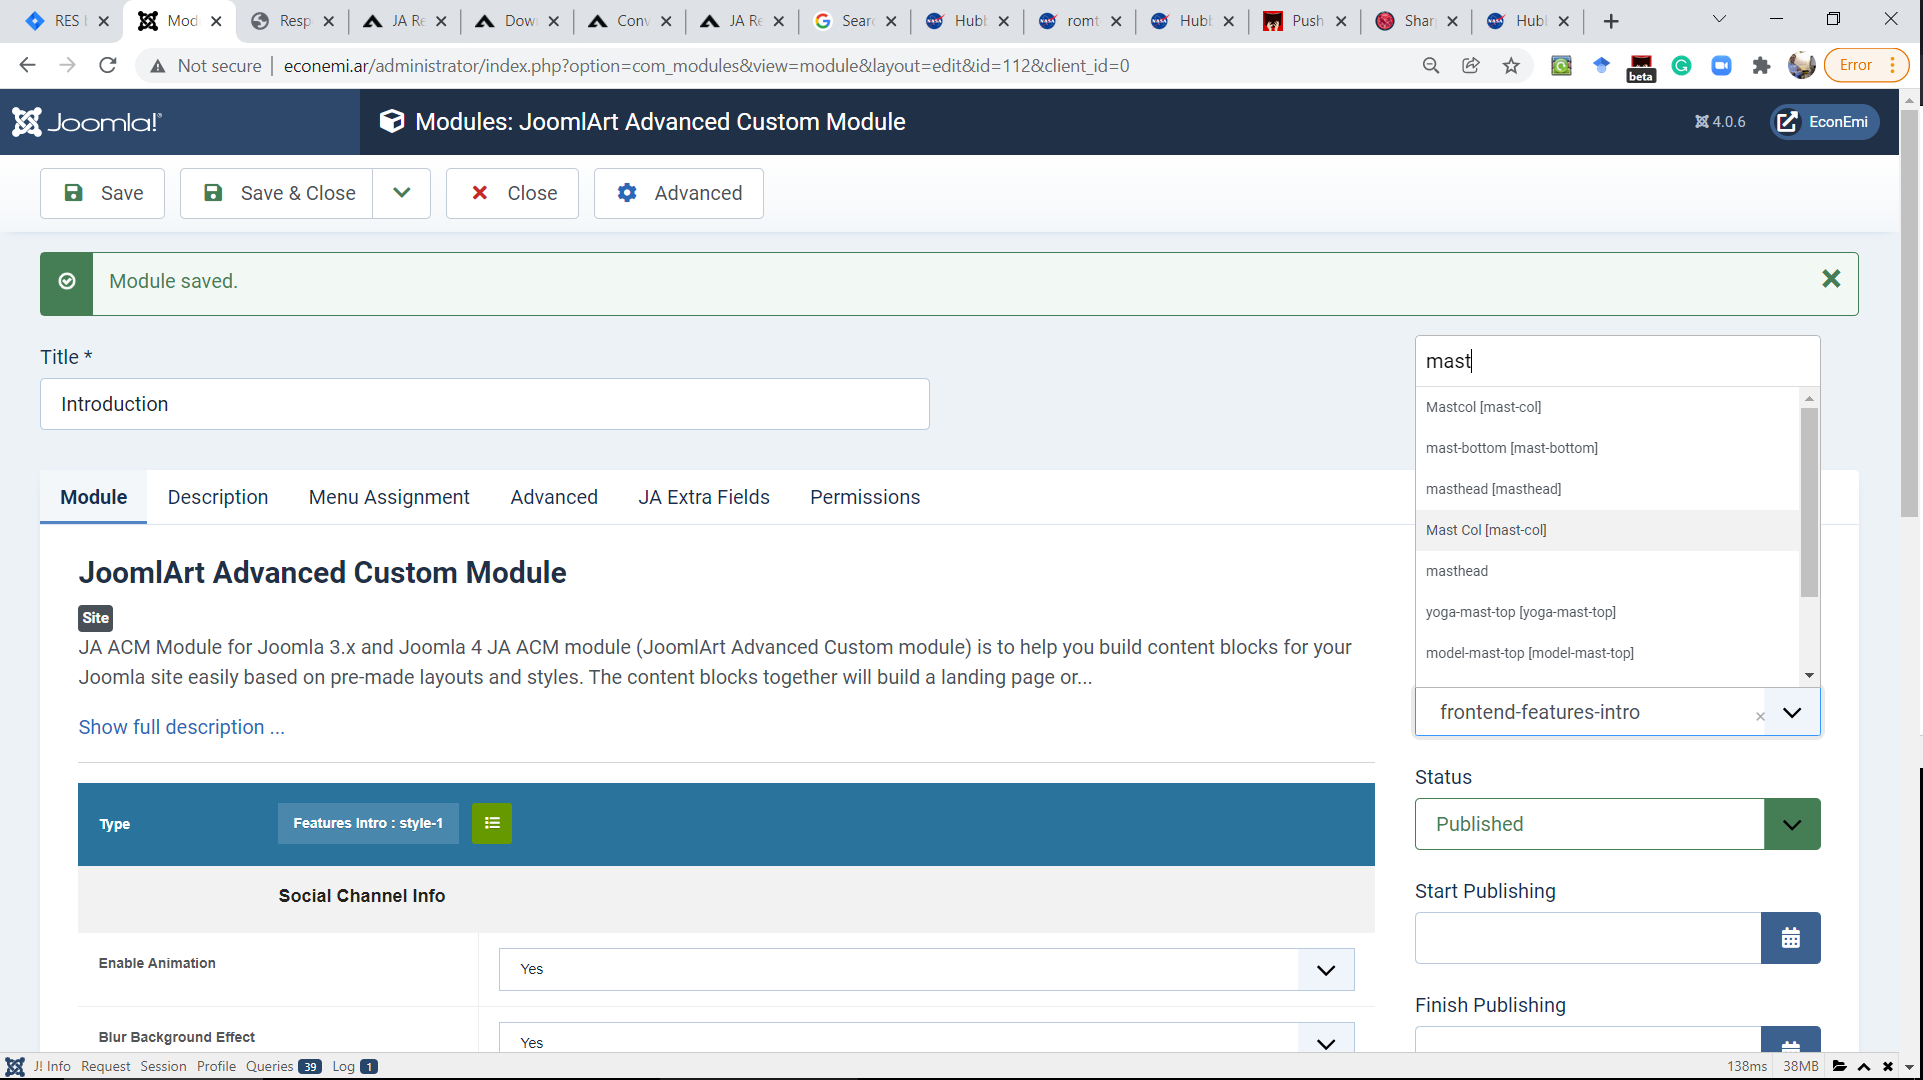The height and width of the screenshot is (1080, 1923).
Task: Open browser extensions puzzle icon
Action: (x=1761, y=66)
